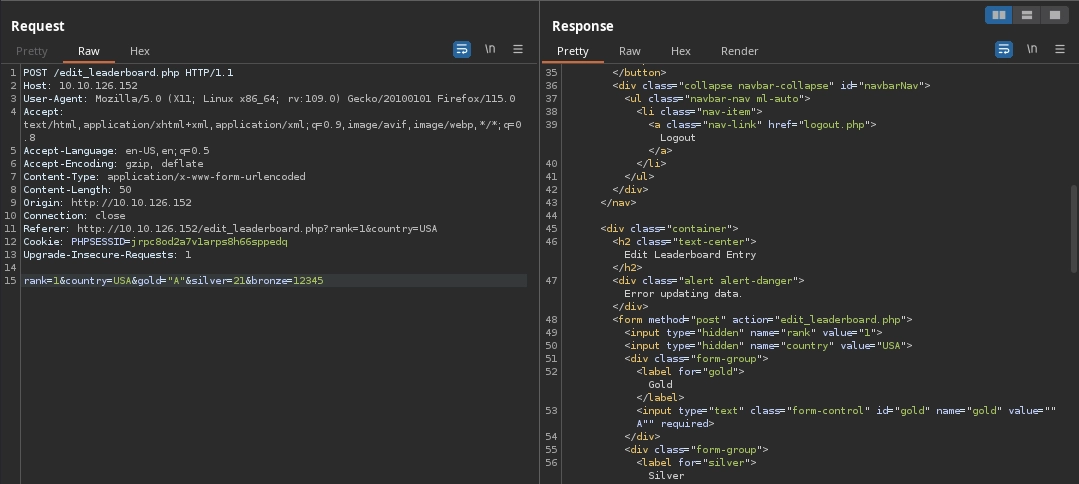1079x484 pixels.
Task: Toggle word wrap in the Response panel
Action: (1003, 49)
